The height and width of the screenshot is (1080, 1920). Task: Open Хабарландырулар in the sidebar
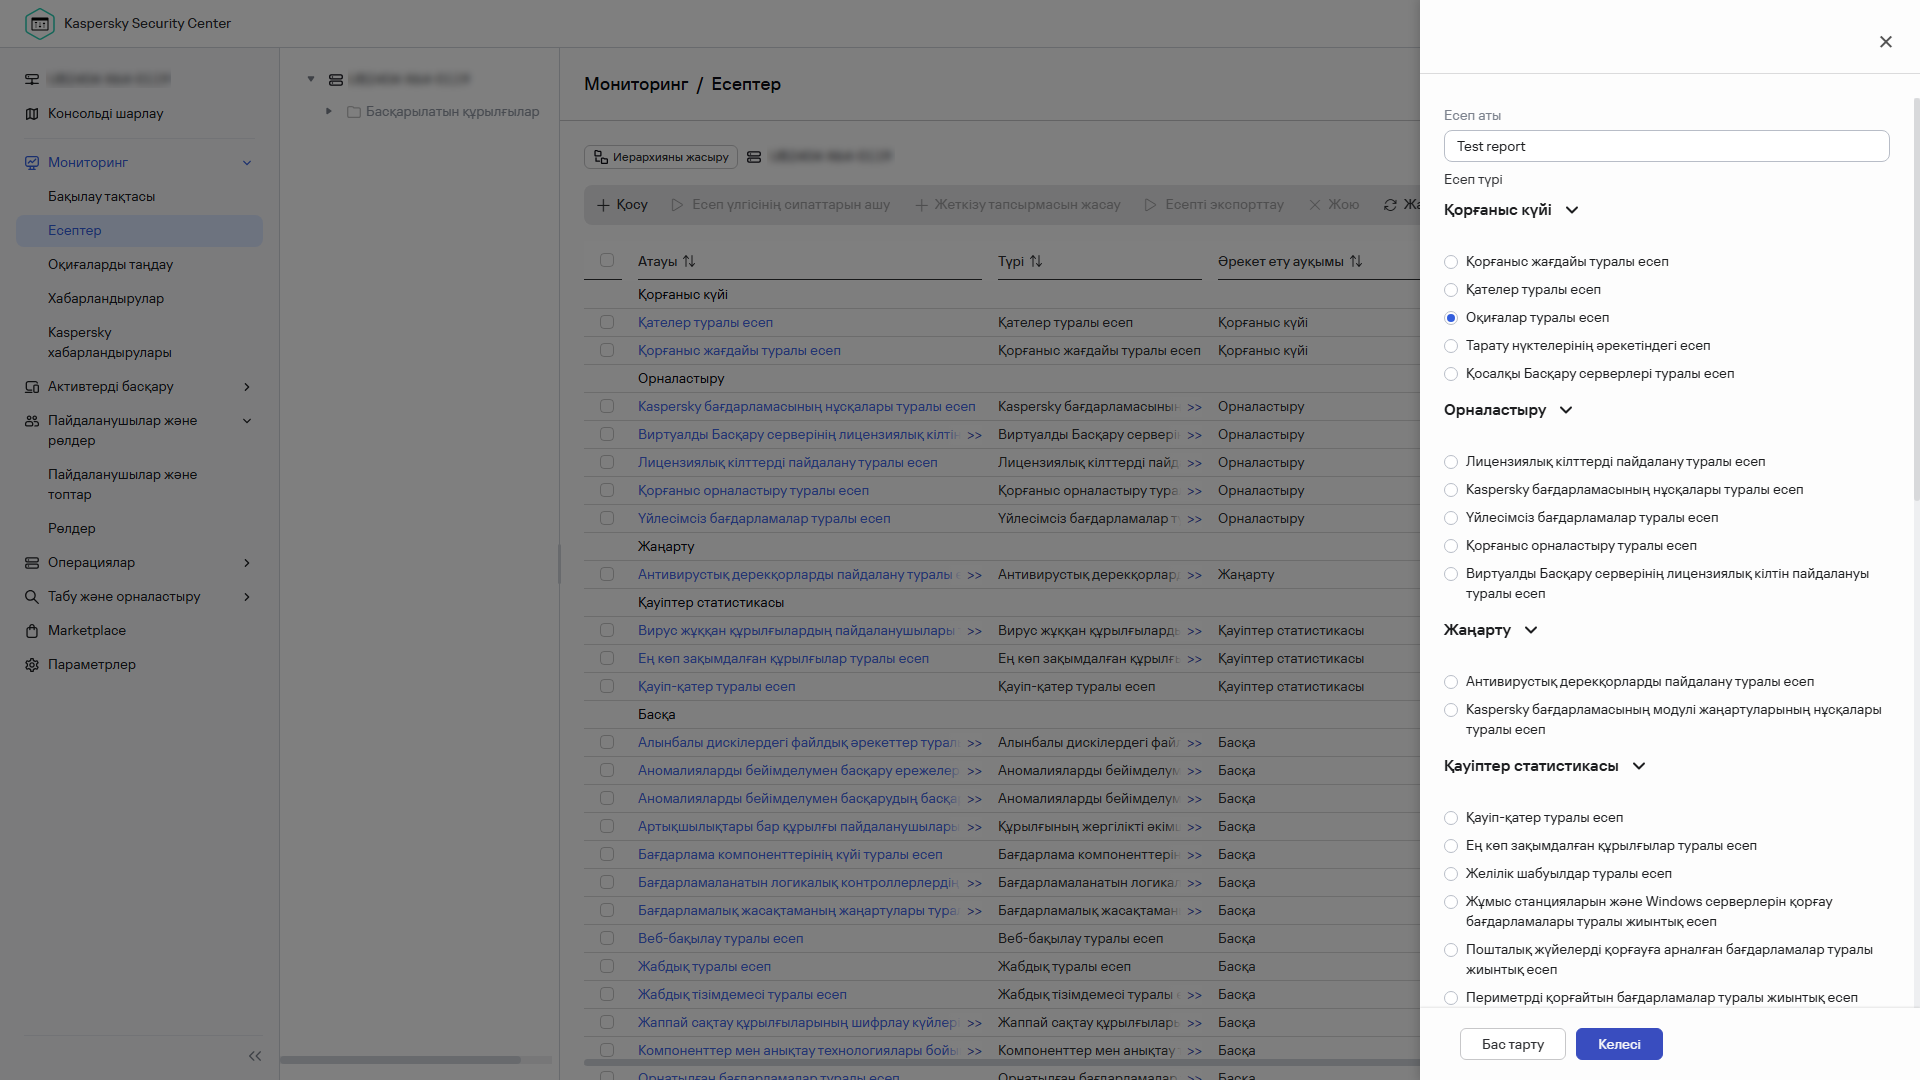coord(106,299)
